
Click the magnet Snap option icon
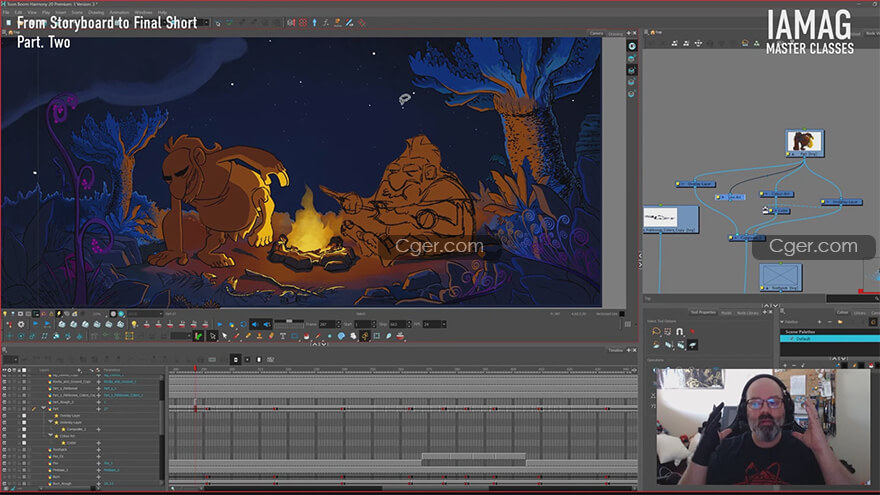680,332
